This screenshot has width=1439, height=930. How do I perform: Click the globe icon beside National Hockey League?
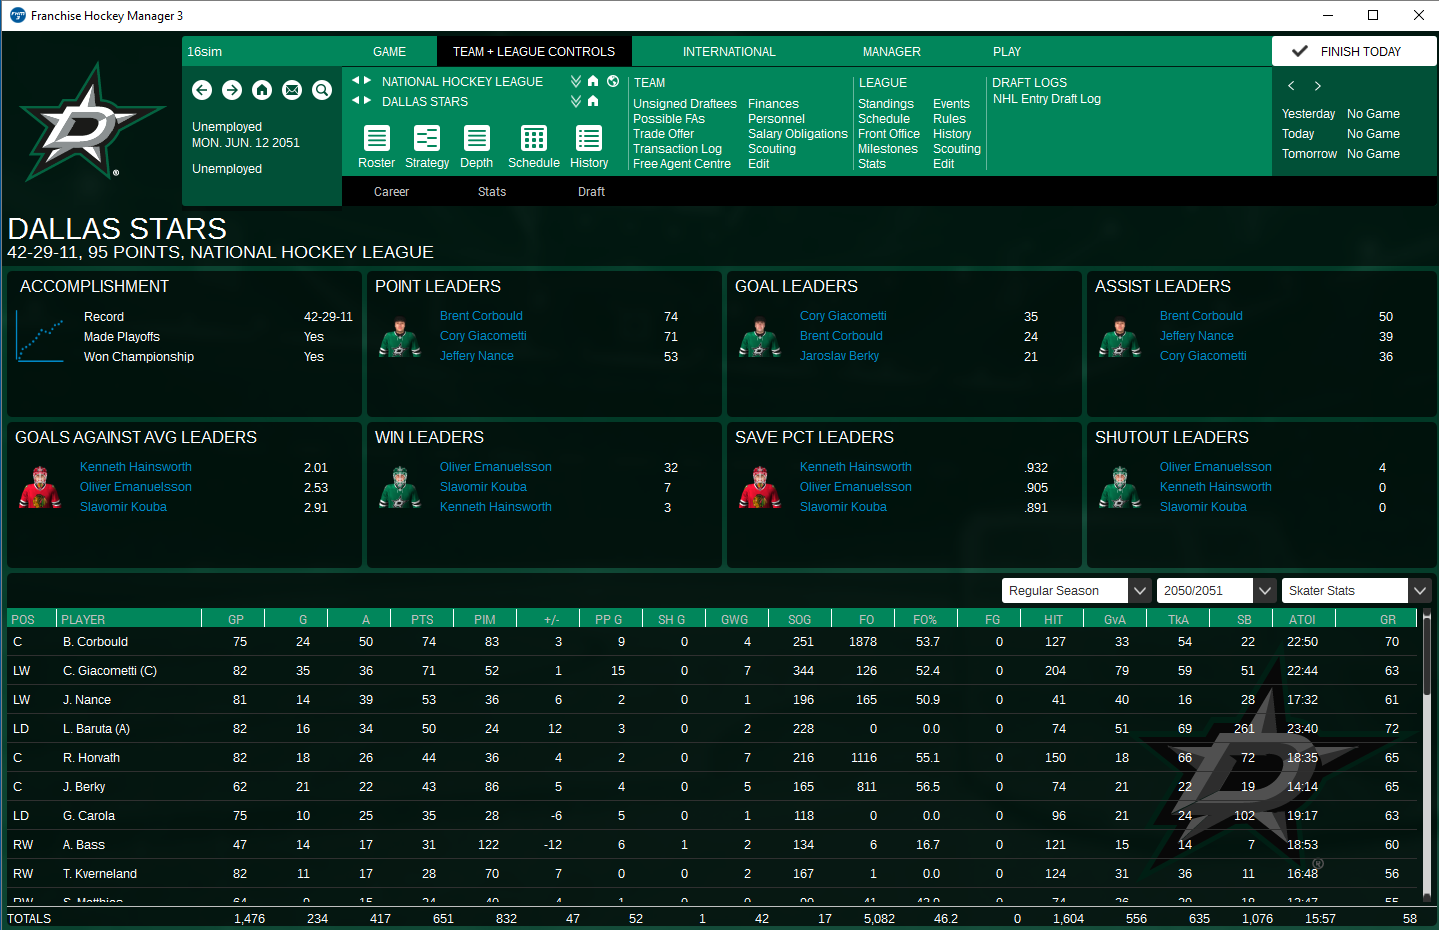[613, 81]
